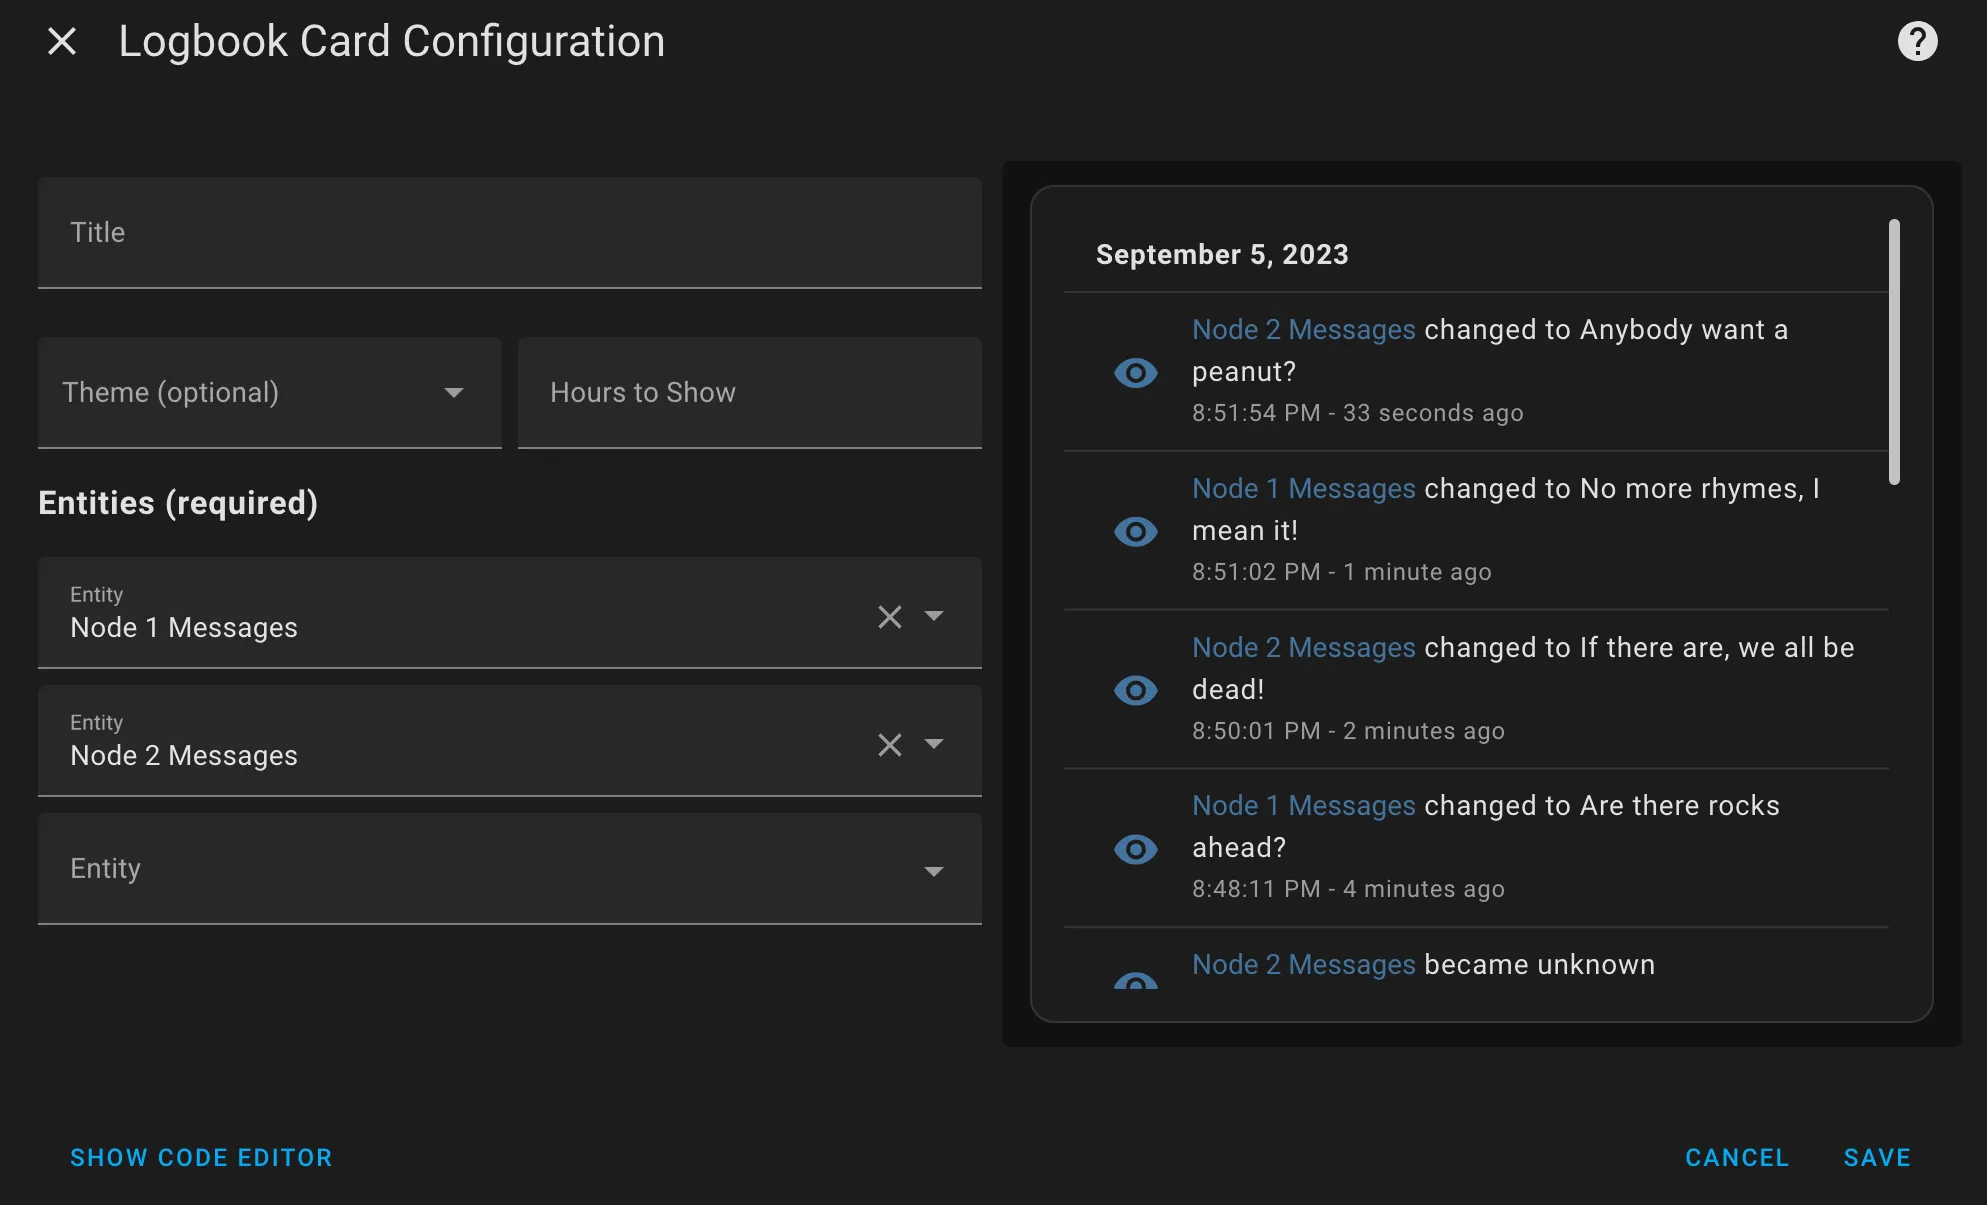Focus the Title input field

509,233
